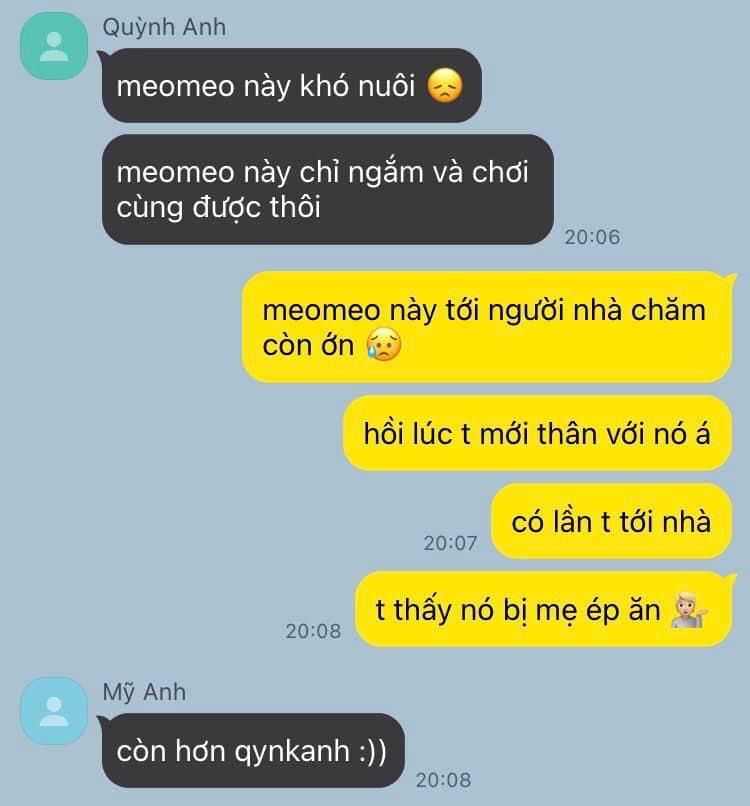Open sender name Quỳnh Anh
Viewport: 750px width, 806px height.
(x=164, y=27)
